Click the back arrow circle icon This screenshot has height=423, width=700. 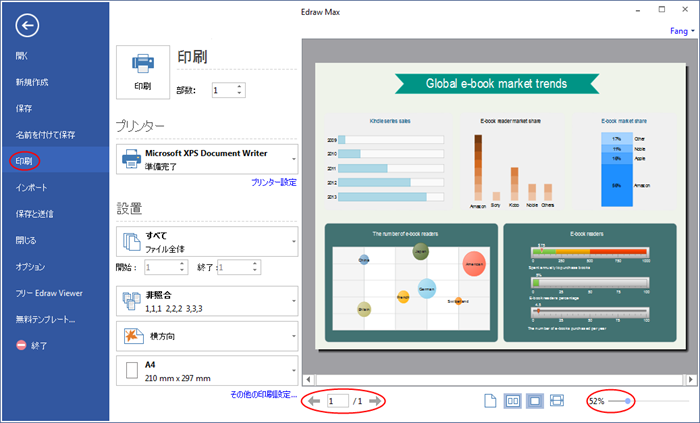click(x=27, y=25)
